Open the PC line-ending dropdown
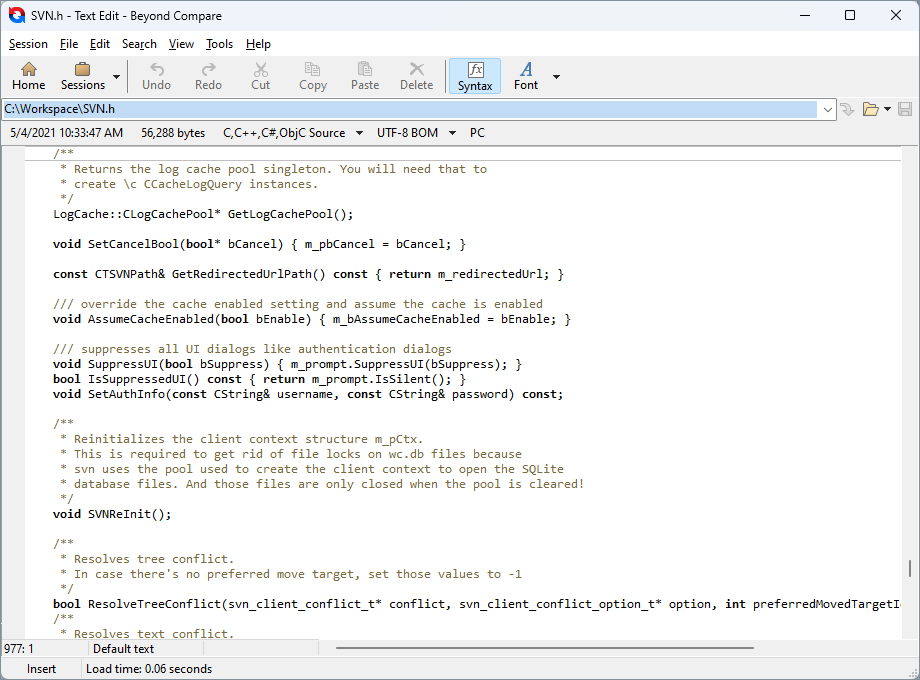The height and width of the screenshot is (680, 920). 477,132
